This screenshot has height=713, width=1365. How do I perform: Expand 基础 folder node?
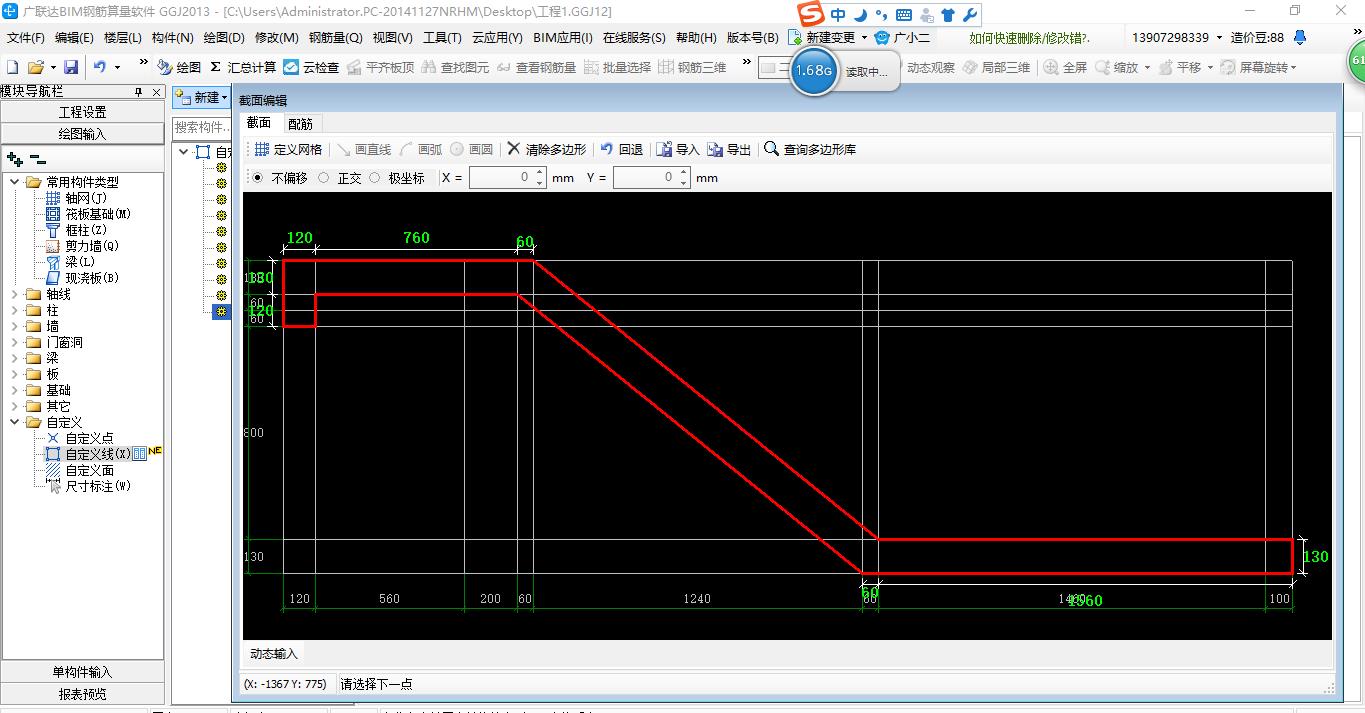[15, 390]
